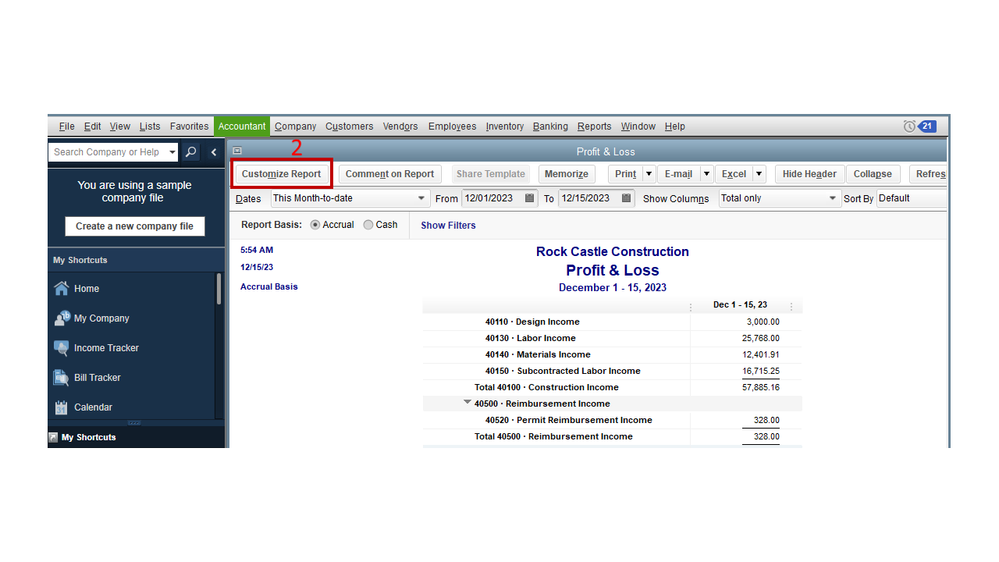Open the Vendors menu

[400, 126]
